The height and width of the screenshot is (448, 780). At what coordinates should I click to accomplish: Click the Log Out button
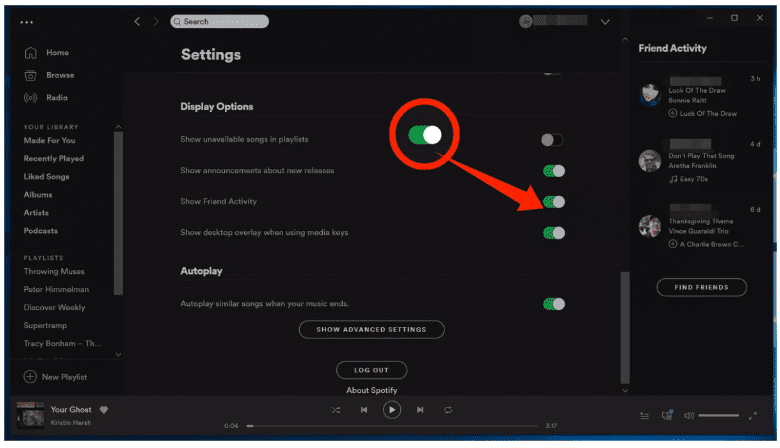point(372,370)
